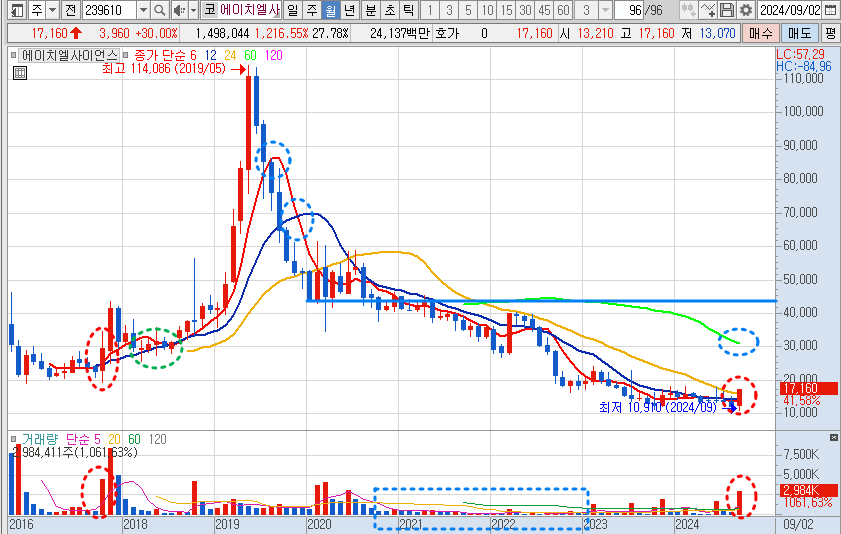Click the 전 button
This screenshot has width=841, height=534.
point(70,10)
